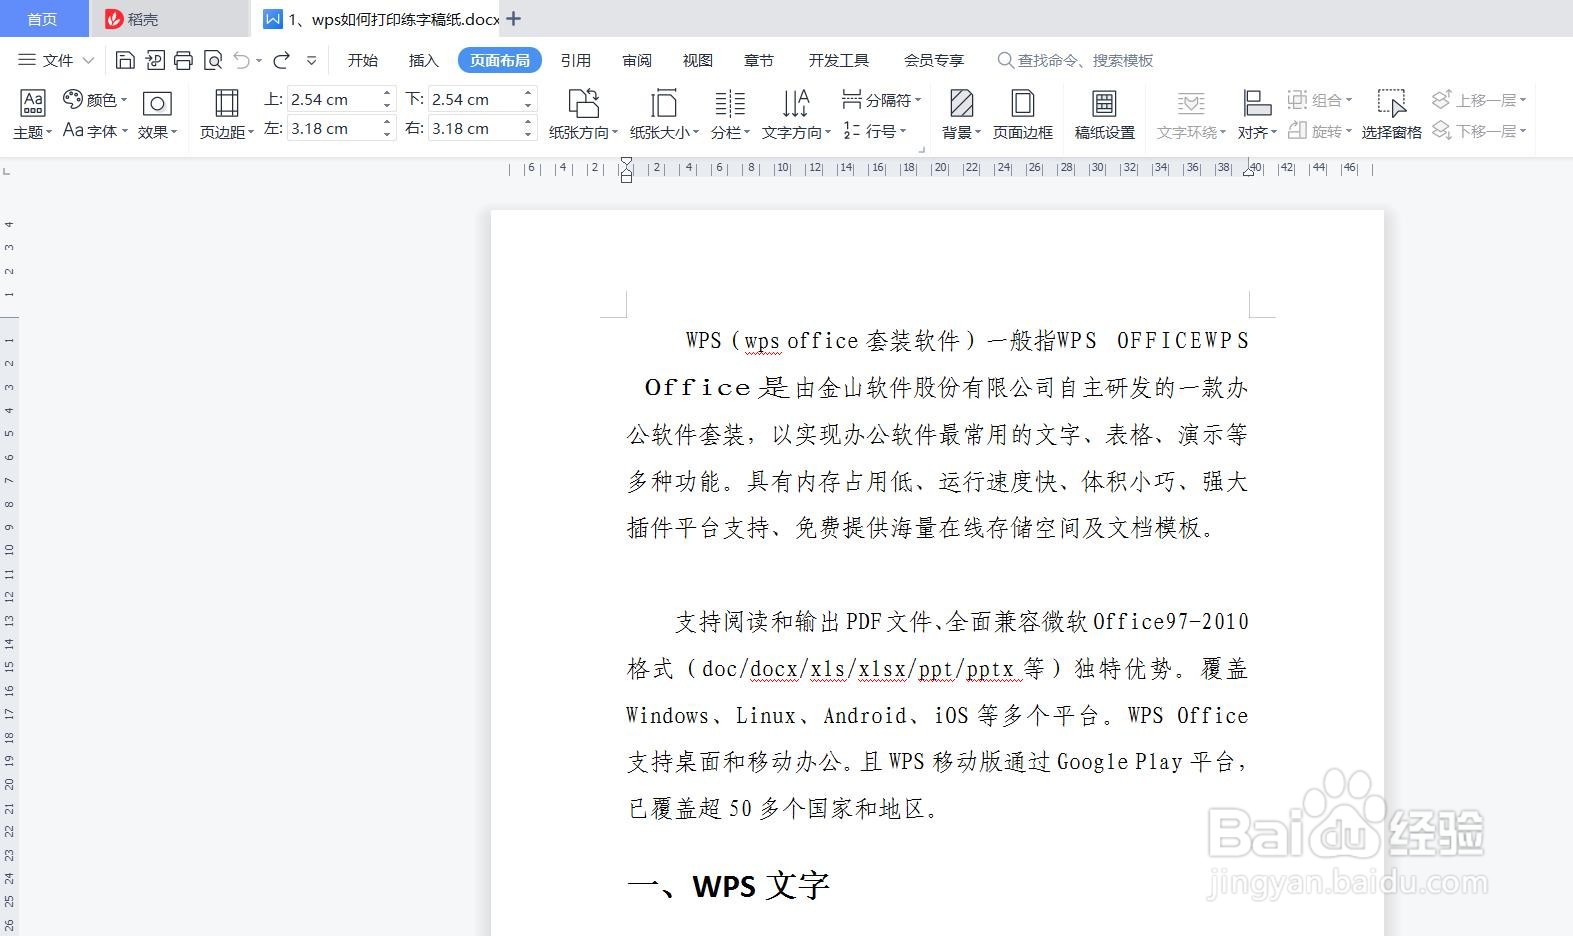Expand the 背景 dropdown arrow
1573x936 pixels.
(978, 132)
